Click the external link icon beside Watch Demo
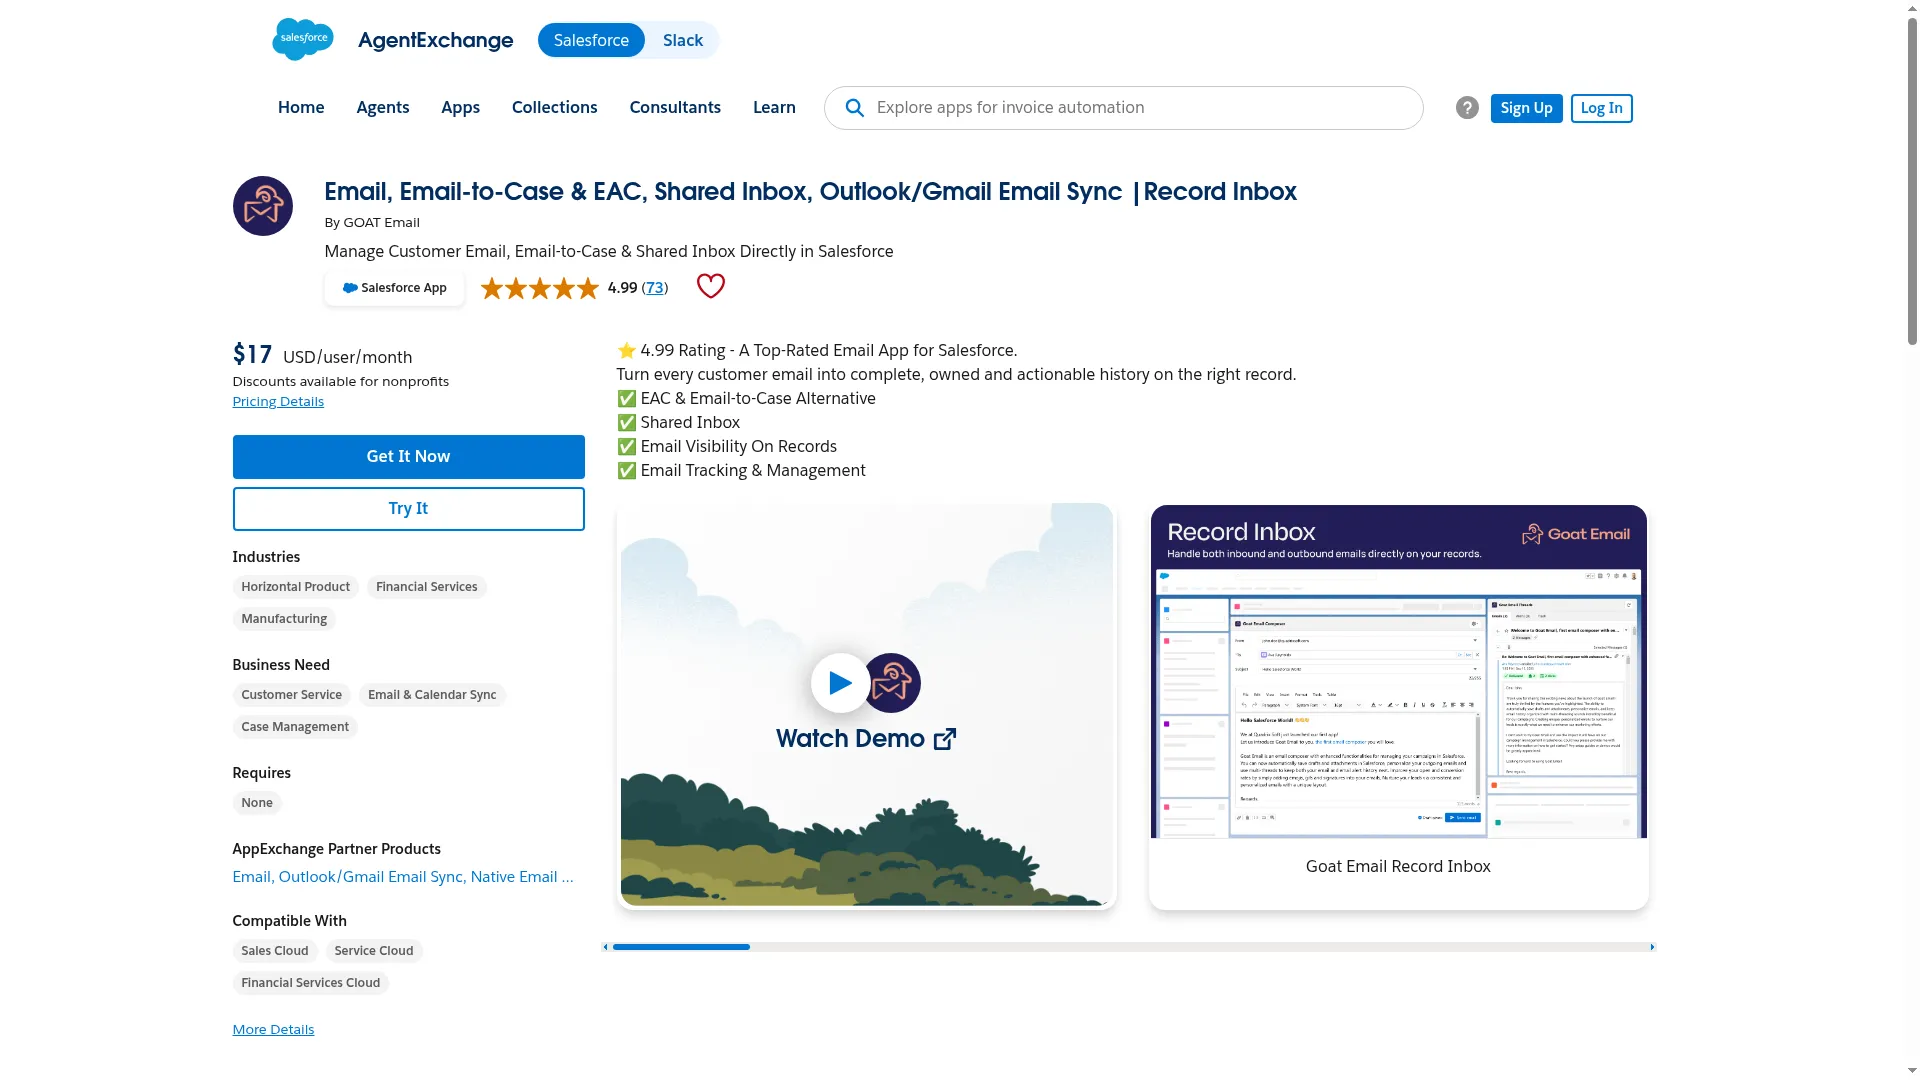The height and width of the screenshot is (1080, 1920). tap(945, 739)
